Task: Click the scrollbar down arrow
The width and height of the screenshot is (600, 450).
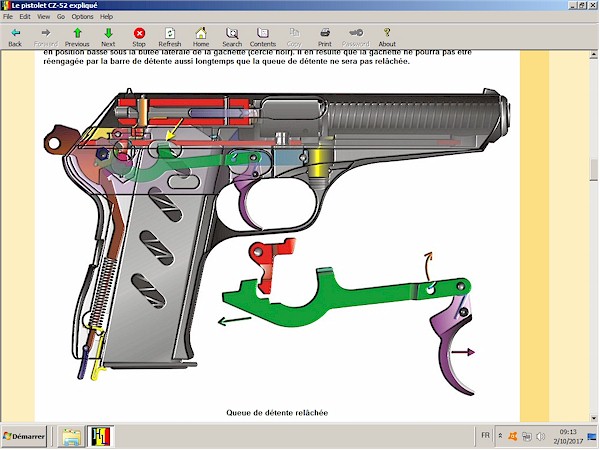Action: [x=593, y=418]
